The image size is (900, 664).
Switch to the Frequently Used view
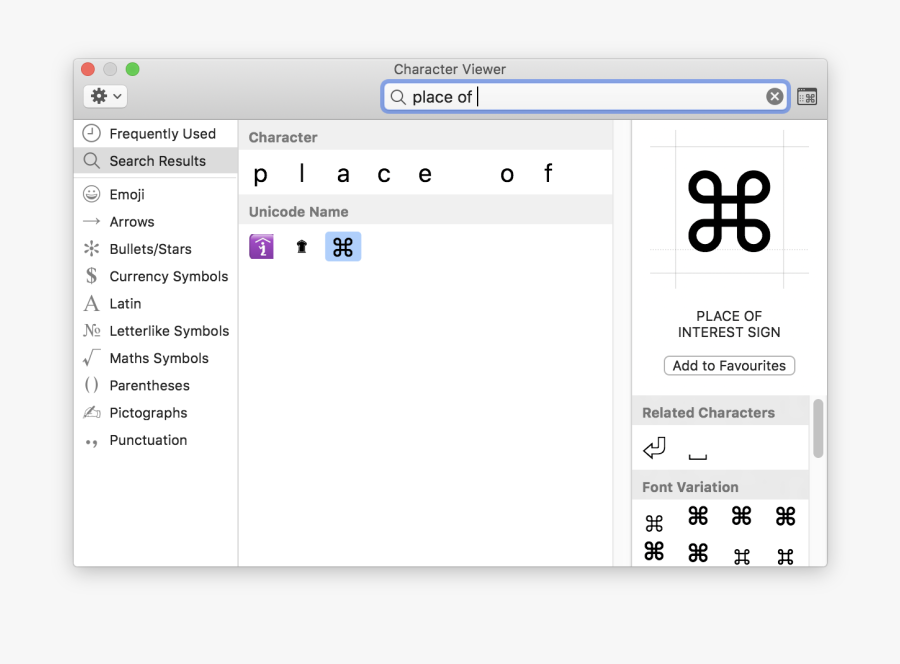pyautogui.click(x=156, y=133)
